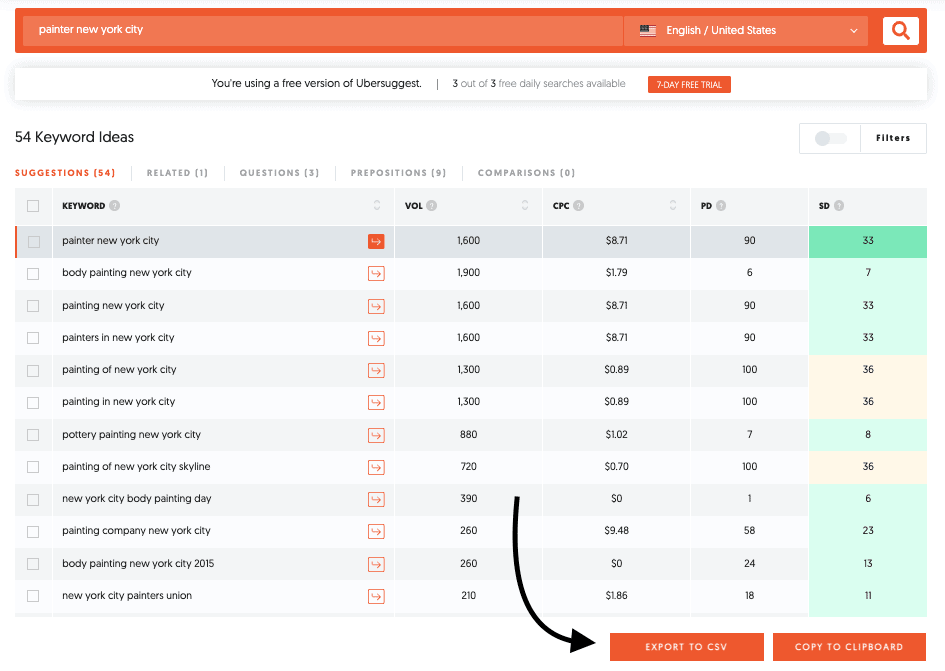The height and width of the screenshot is (671, 945).
Task: Open the Filters button
Action: point(893,138)
